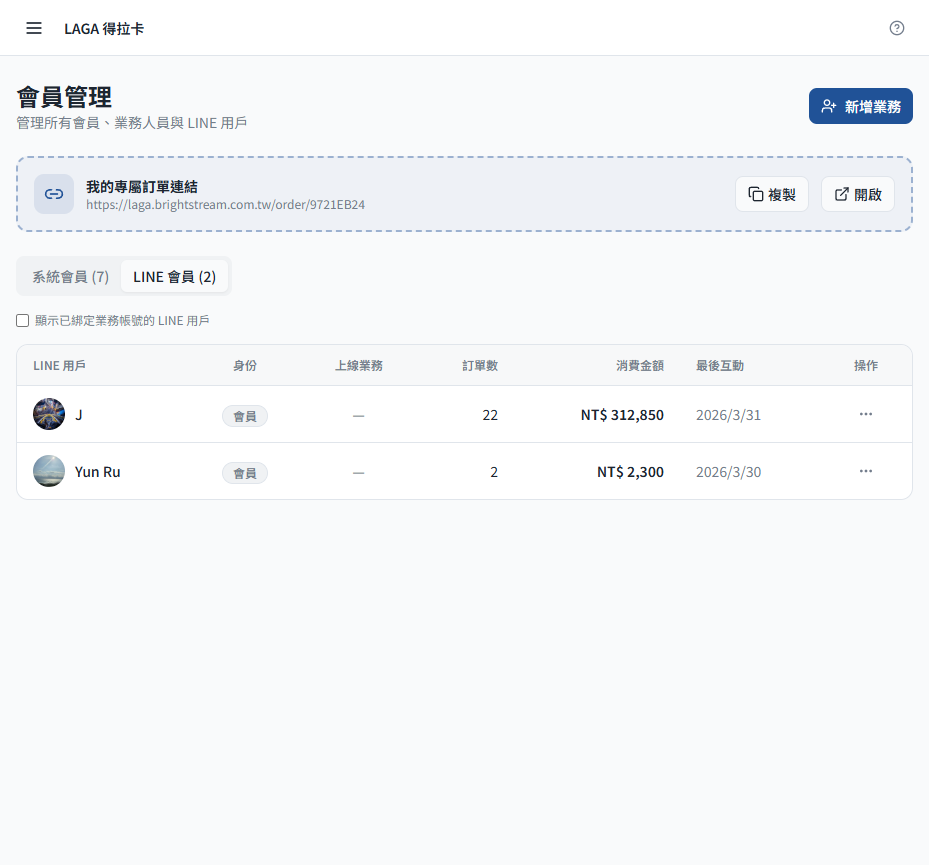Click the order URL laga.brightstream.com.tw/order/9721EB24
Image resolution: width=929 pixels, height=865 pixels.
click(225, 204)
